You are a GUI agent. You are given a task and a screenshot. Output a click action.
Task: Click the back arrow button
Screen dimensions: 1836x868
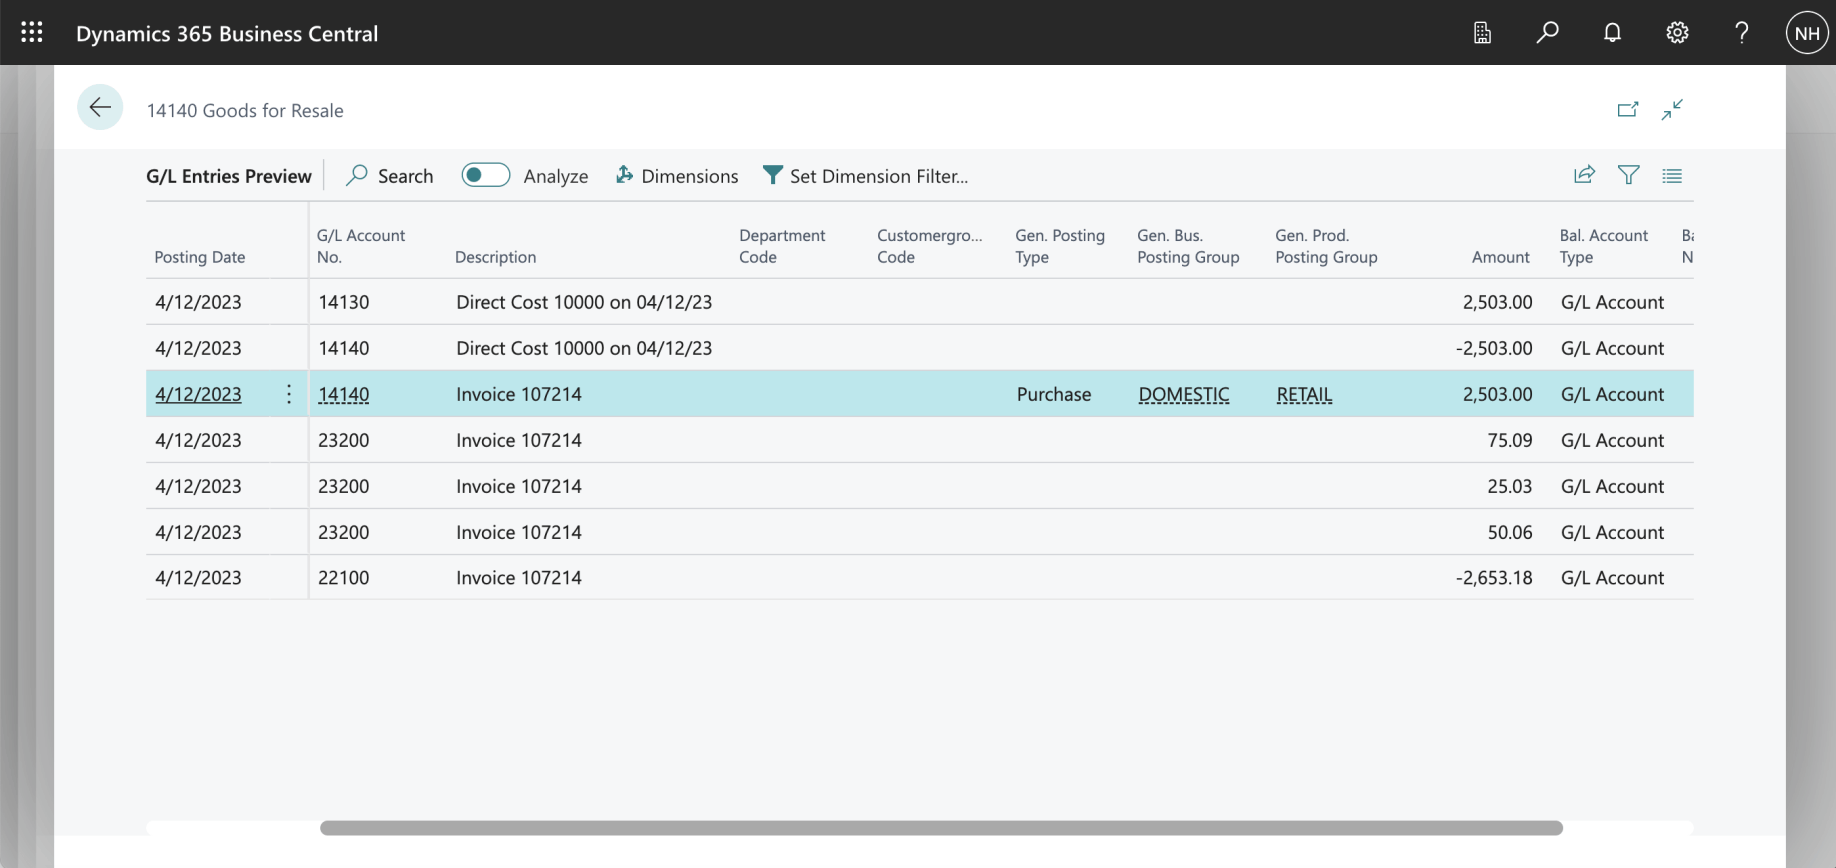[x=100, y=108]
